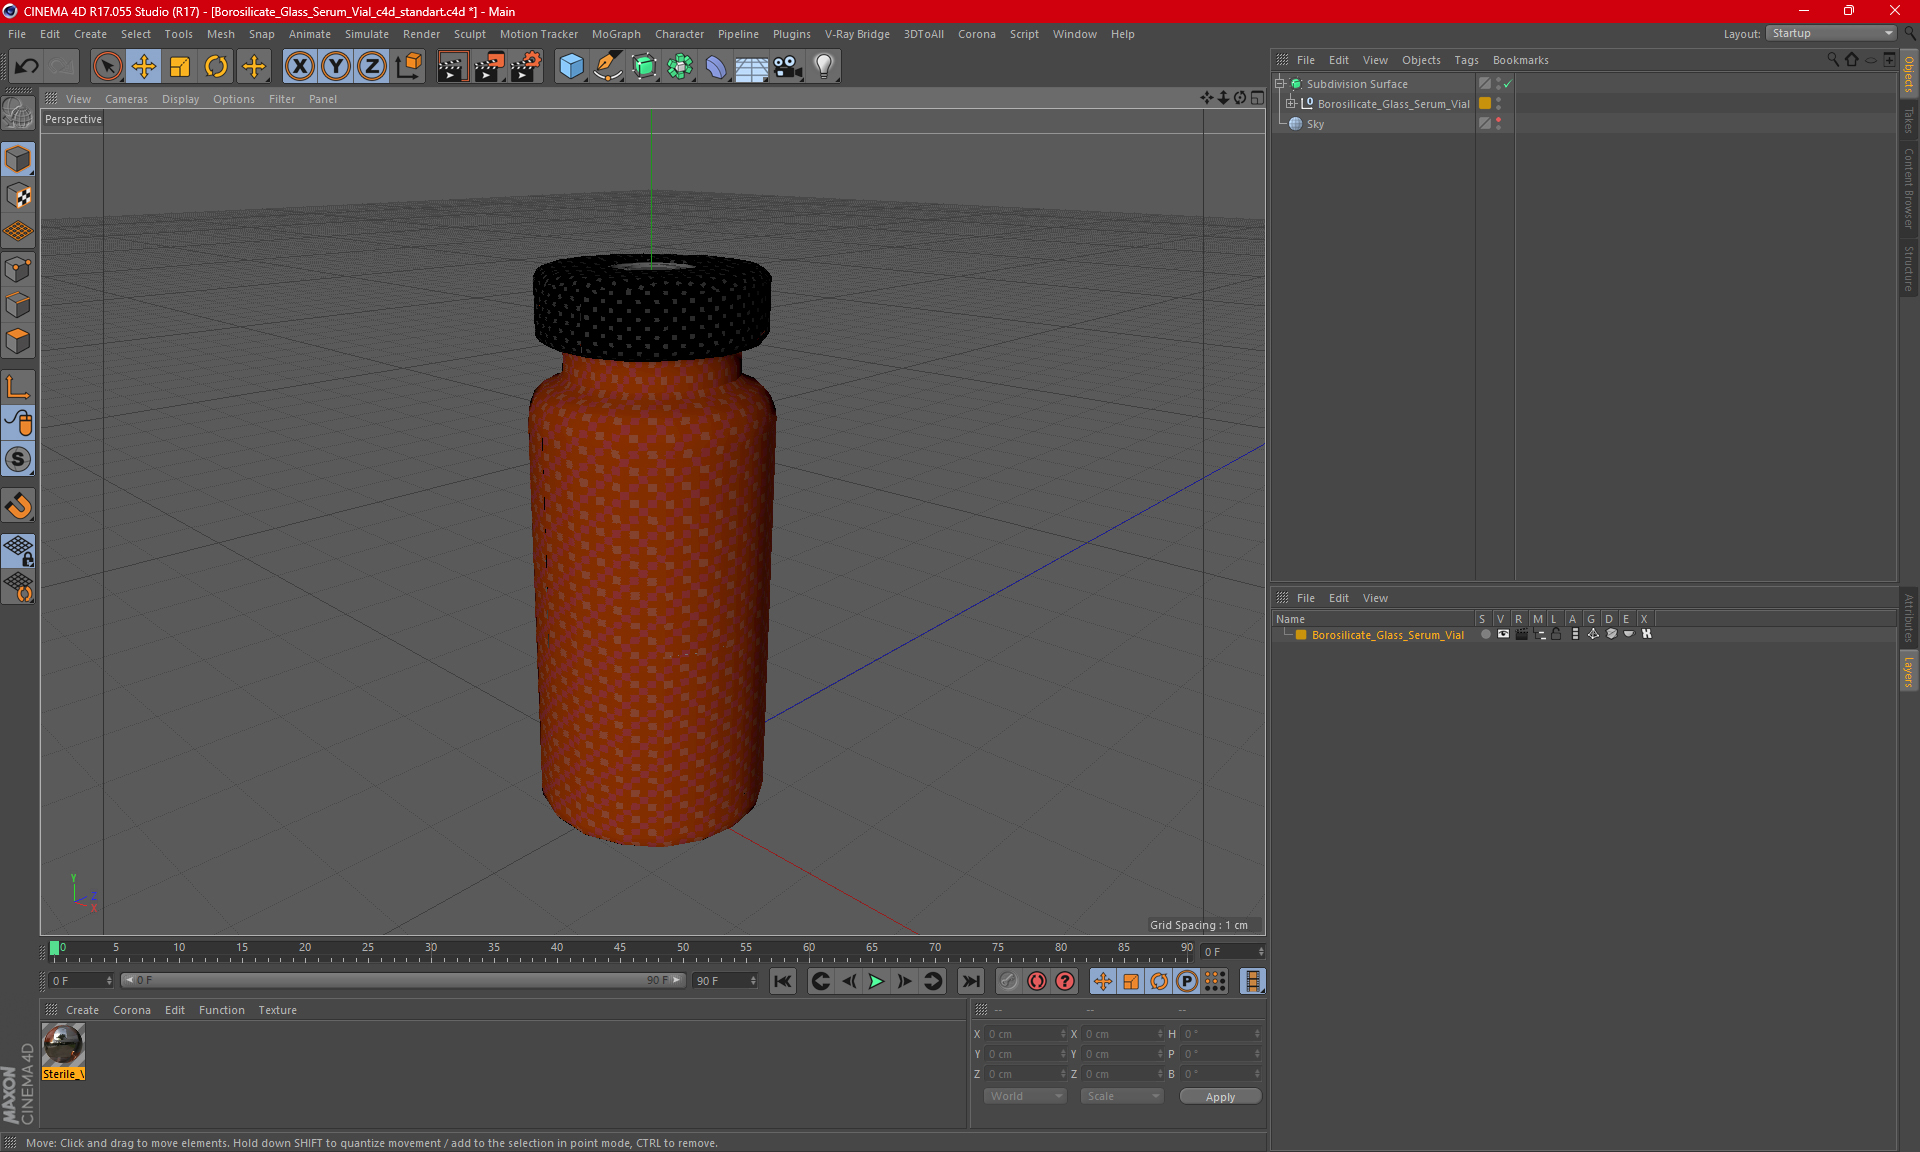The height and width of the screenshot is (1152, 1920).
Task: Add a Floor environment object
Action: pos(751,66)
